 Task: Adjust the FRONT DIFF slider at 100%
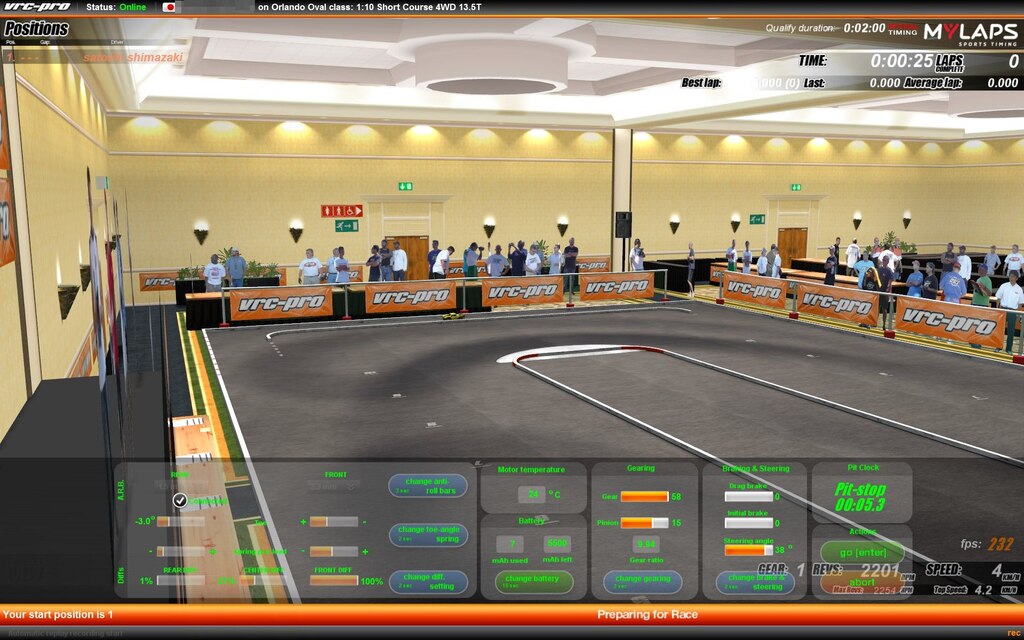point(334,581)
